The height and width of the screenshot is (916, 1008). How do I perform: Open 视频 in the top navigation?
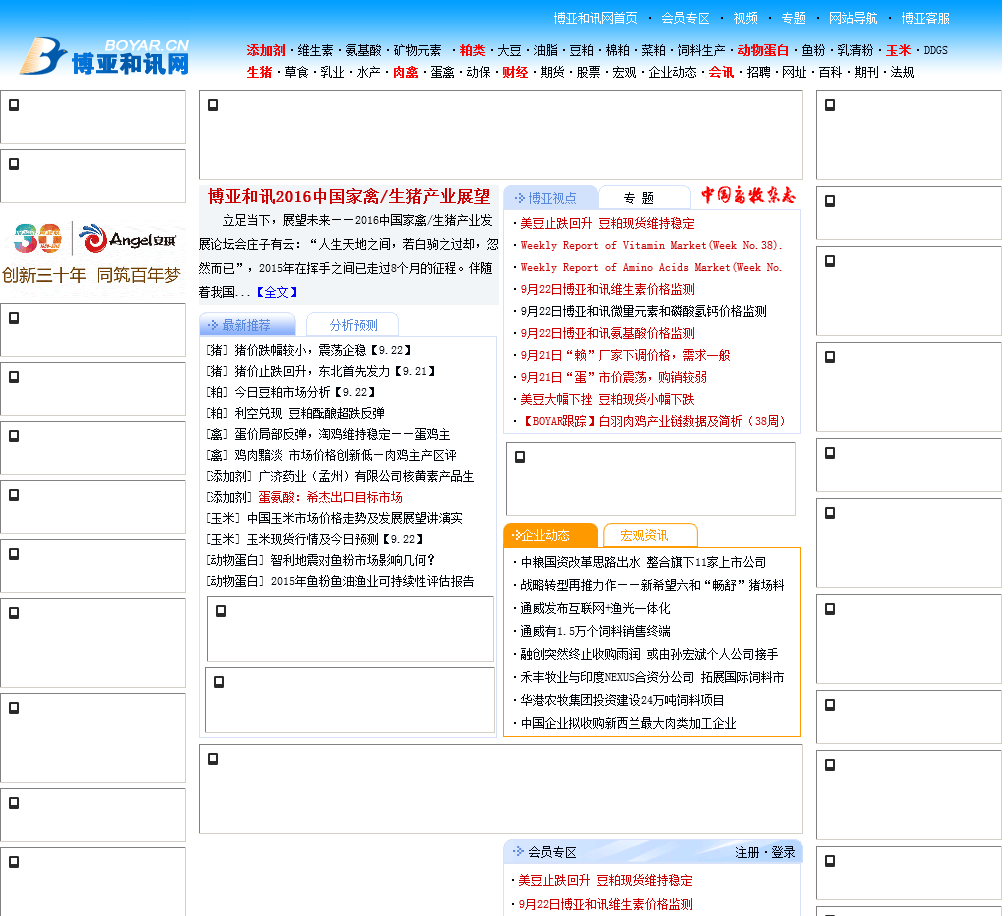746,18
